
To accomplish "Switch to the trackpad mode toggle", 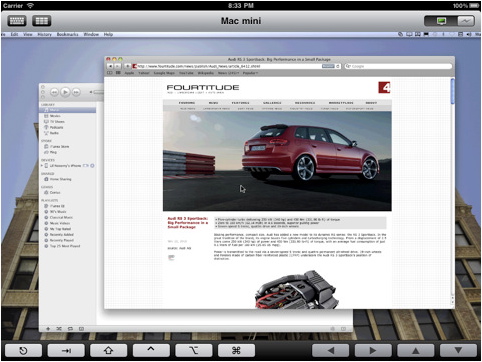I will click(x=466, y=21).
